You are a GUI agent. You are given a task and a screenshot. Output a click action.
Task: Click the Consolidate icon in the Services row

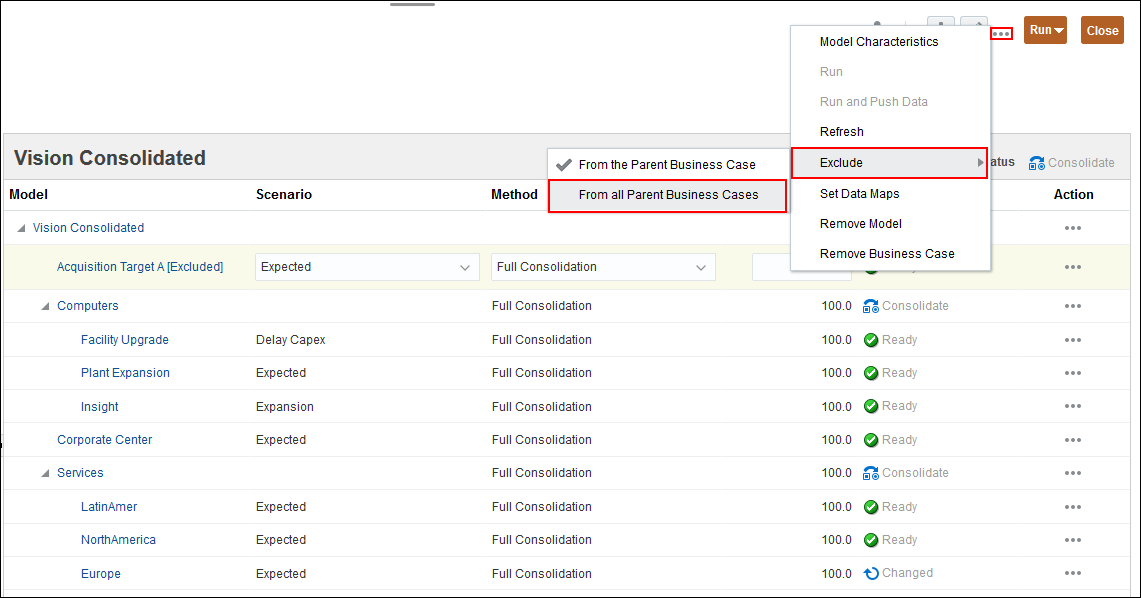coord(871,473)
